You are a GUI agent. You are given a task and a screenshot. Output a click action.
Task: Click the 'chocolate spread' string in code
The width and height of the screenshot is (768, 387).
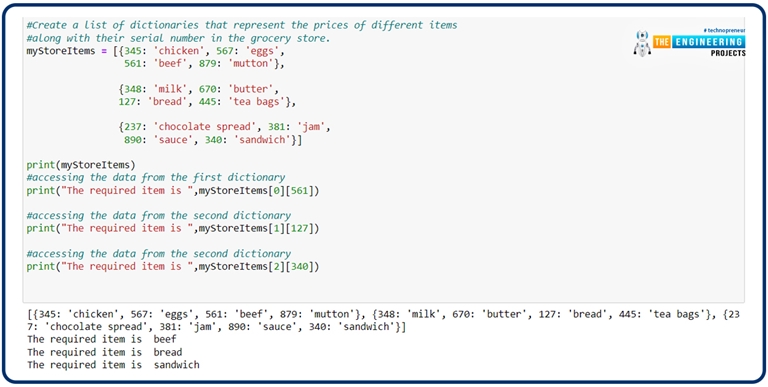coord(204,127)
